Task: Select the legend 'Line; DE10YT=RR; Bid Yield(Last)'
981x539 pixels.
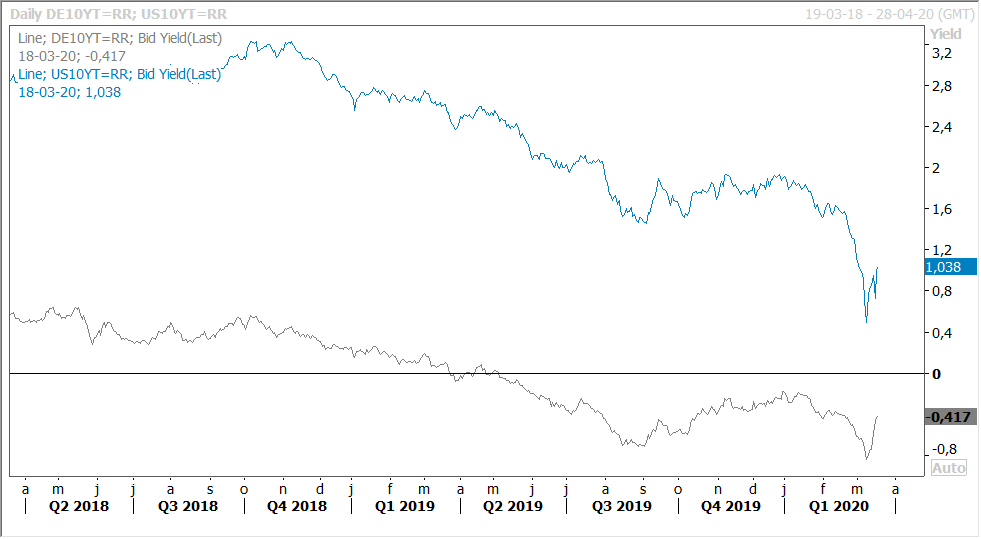Action: [x=120, y=38]
